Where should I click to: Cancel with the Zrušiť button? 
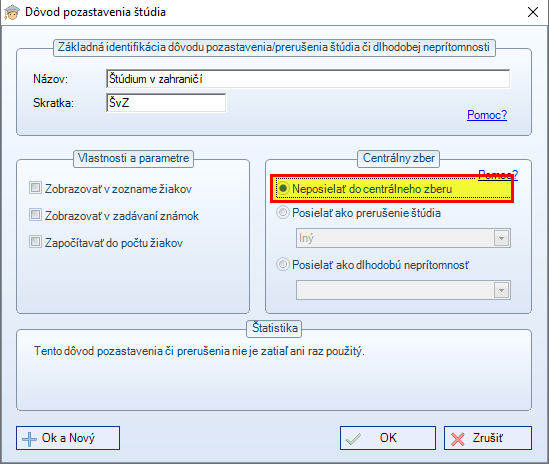(x=488, y=438)
